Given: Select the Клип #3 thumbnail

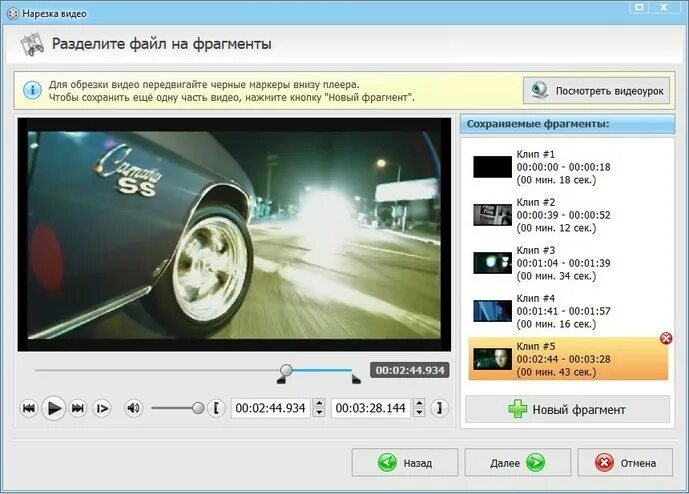Looking at the screenshot, I should 493,263.
